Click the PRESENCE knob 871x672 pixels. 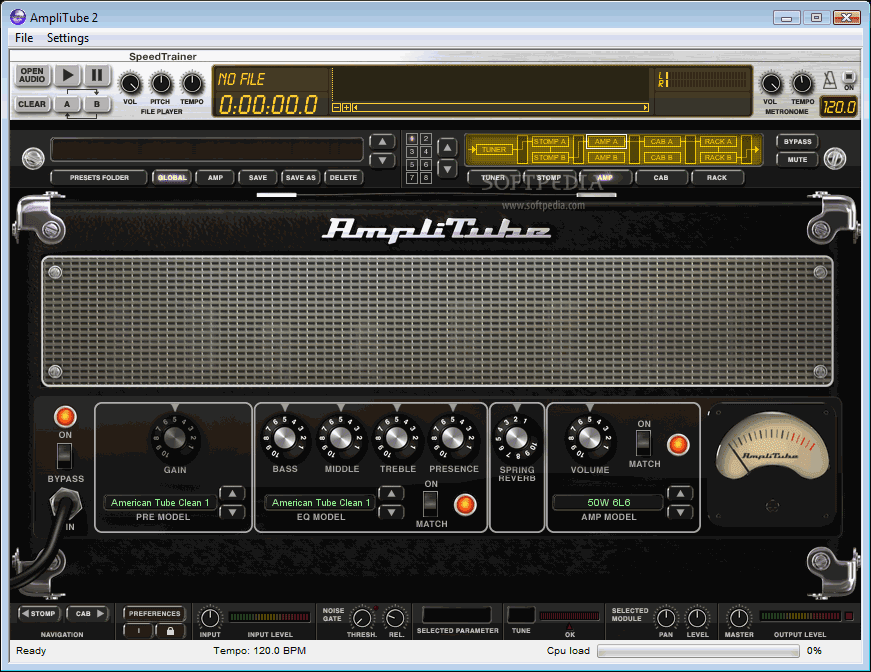(453, 438)
